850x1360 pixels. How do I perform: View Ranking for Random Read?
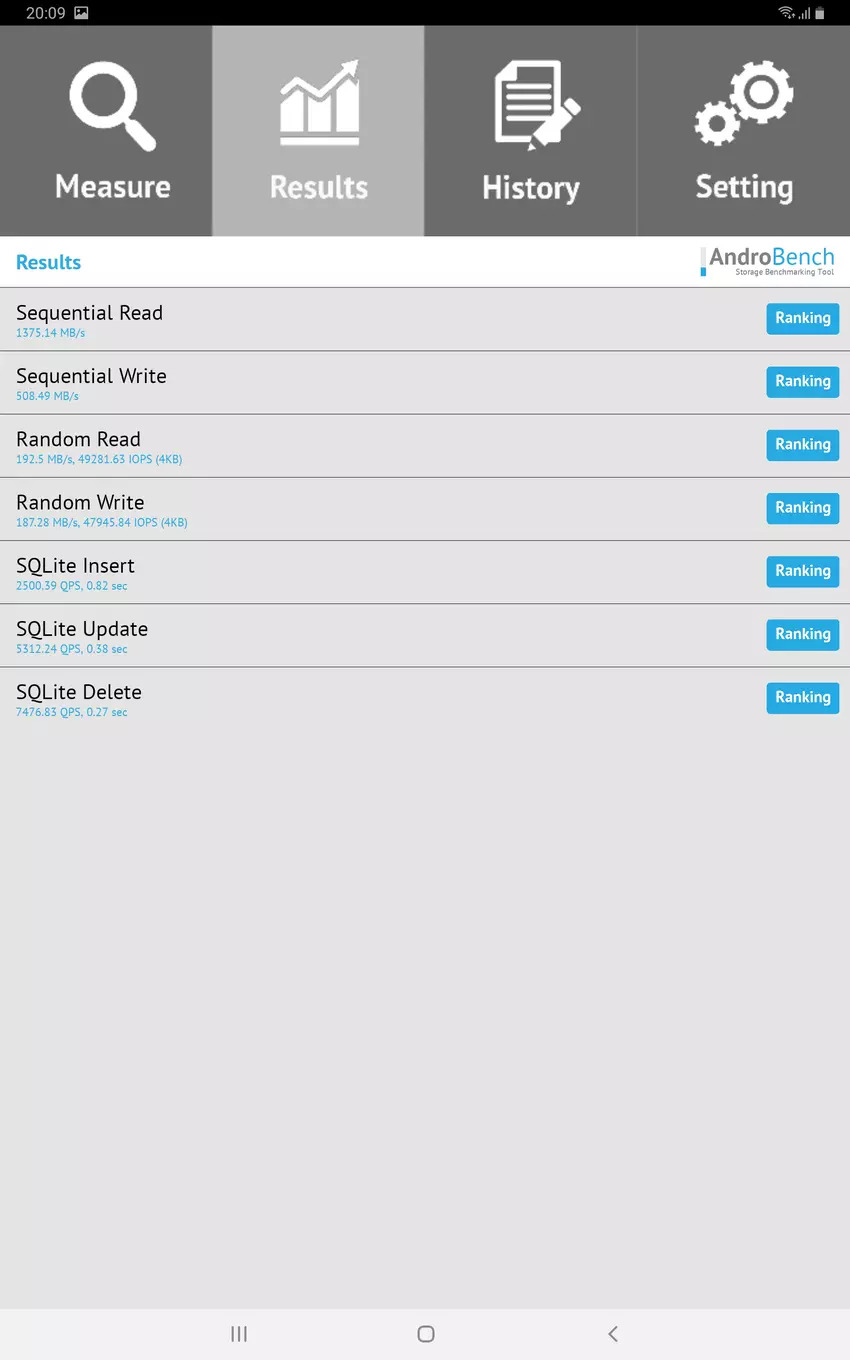coord(802,445)
